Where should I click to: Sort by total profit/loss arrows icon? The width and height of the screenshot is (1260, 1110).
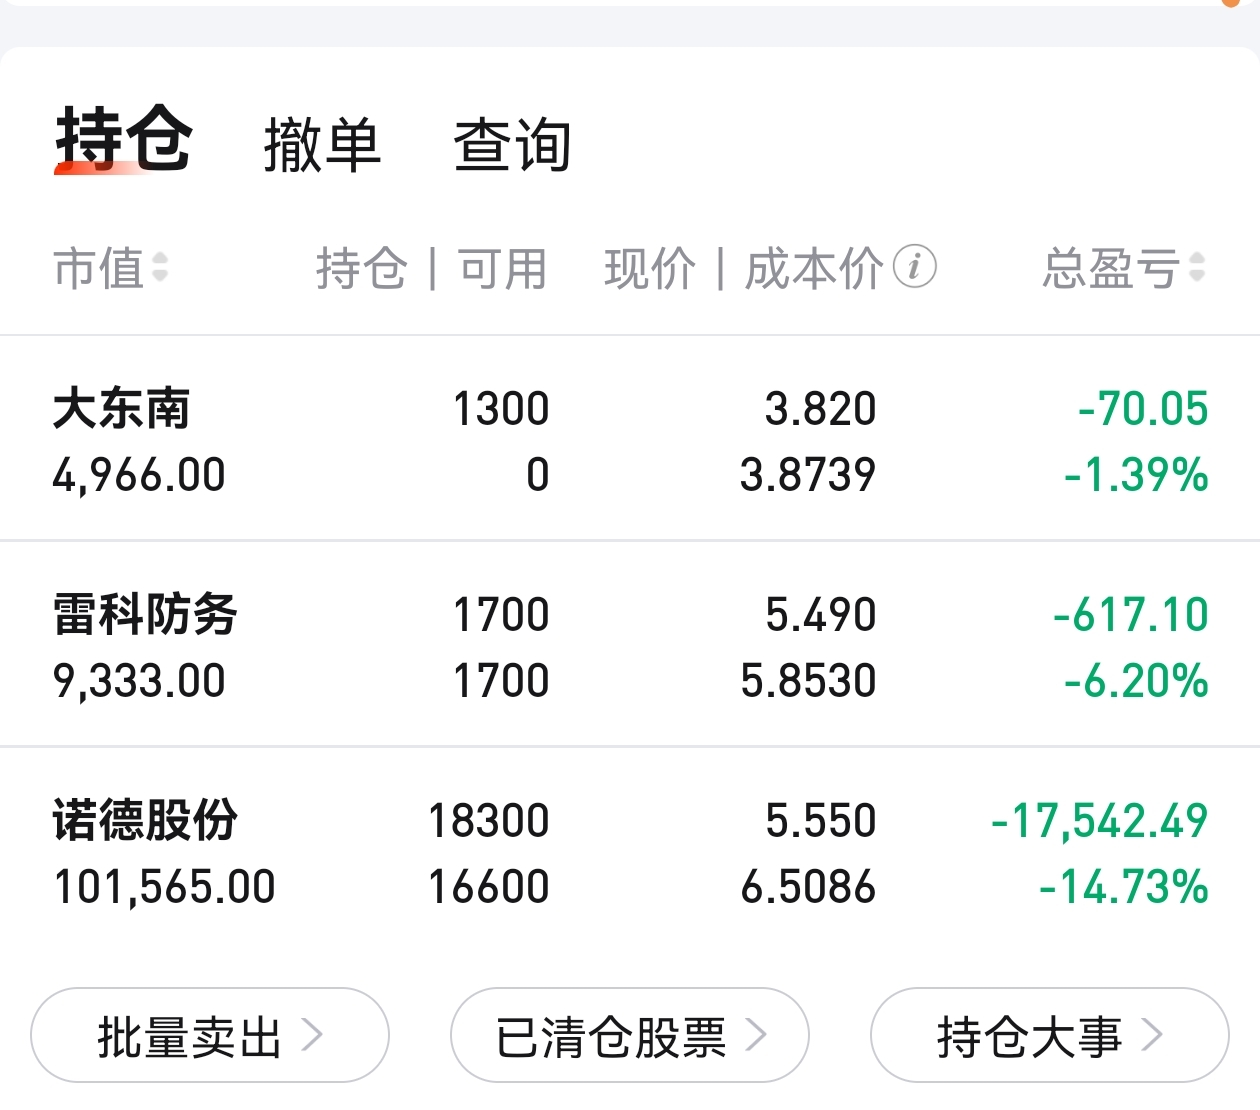(x=1197, y=267)
